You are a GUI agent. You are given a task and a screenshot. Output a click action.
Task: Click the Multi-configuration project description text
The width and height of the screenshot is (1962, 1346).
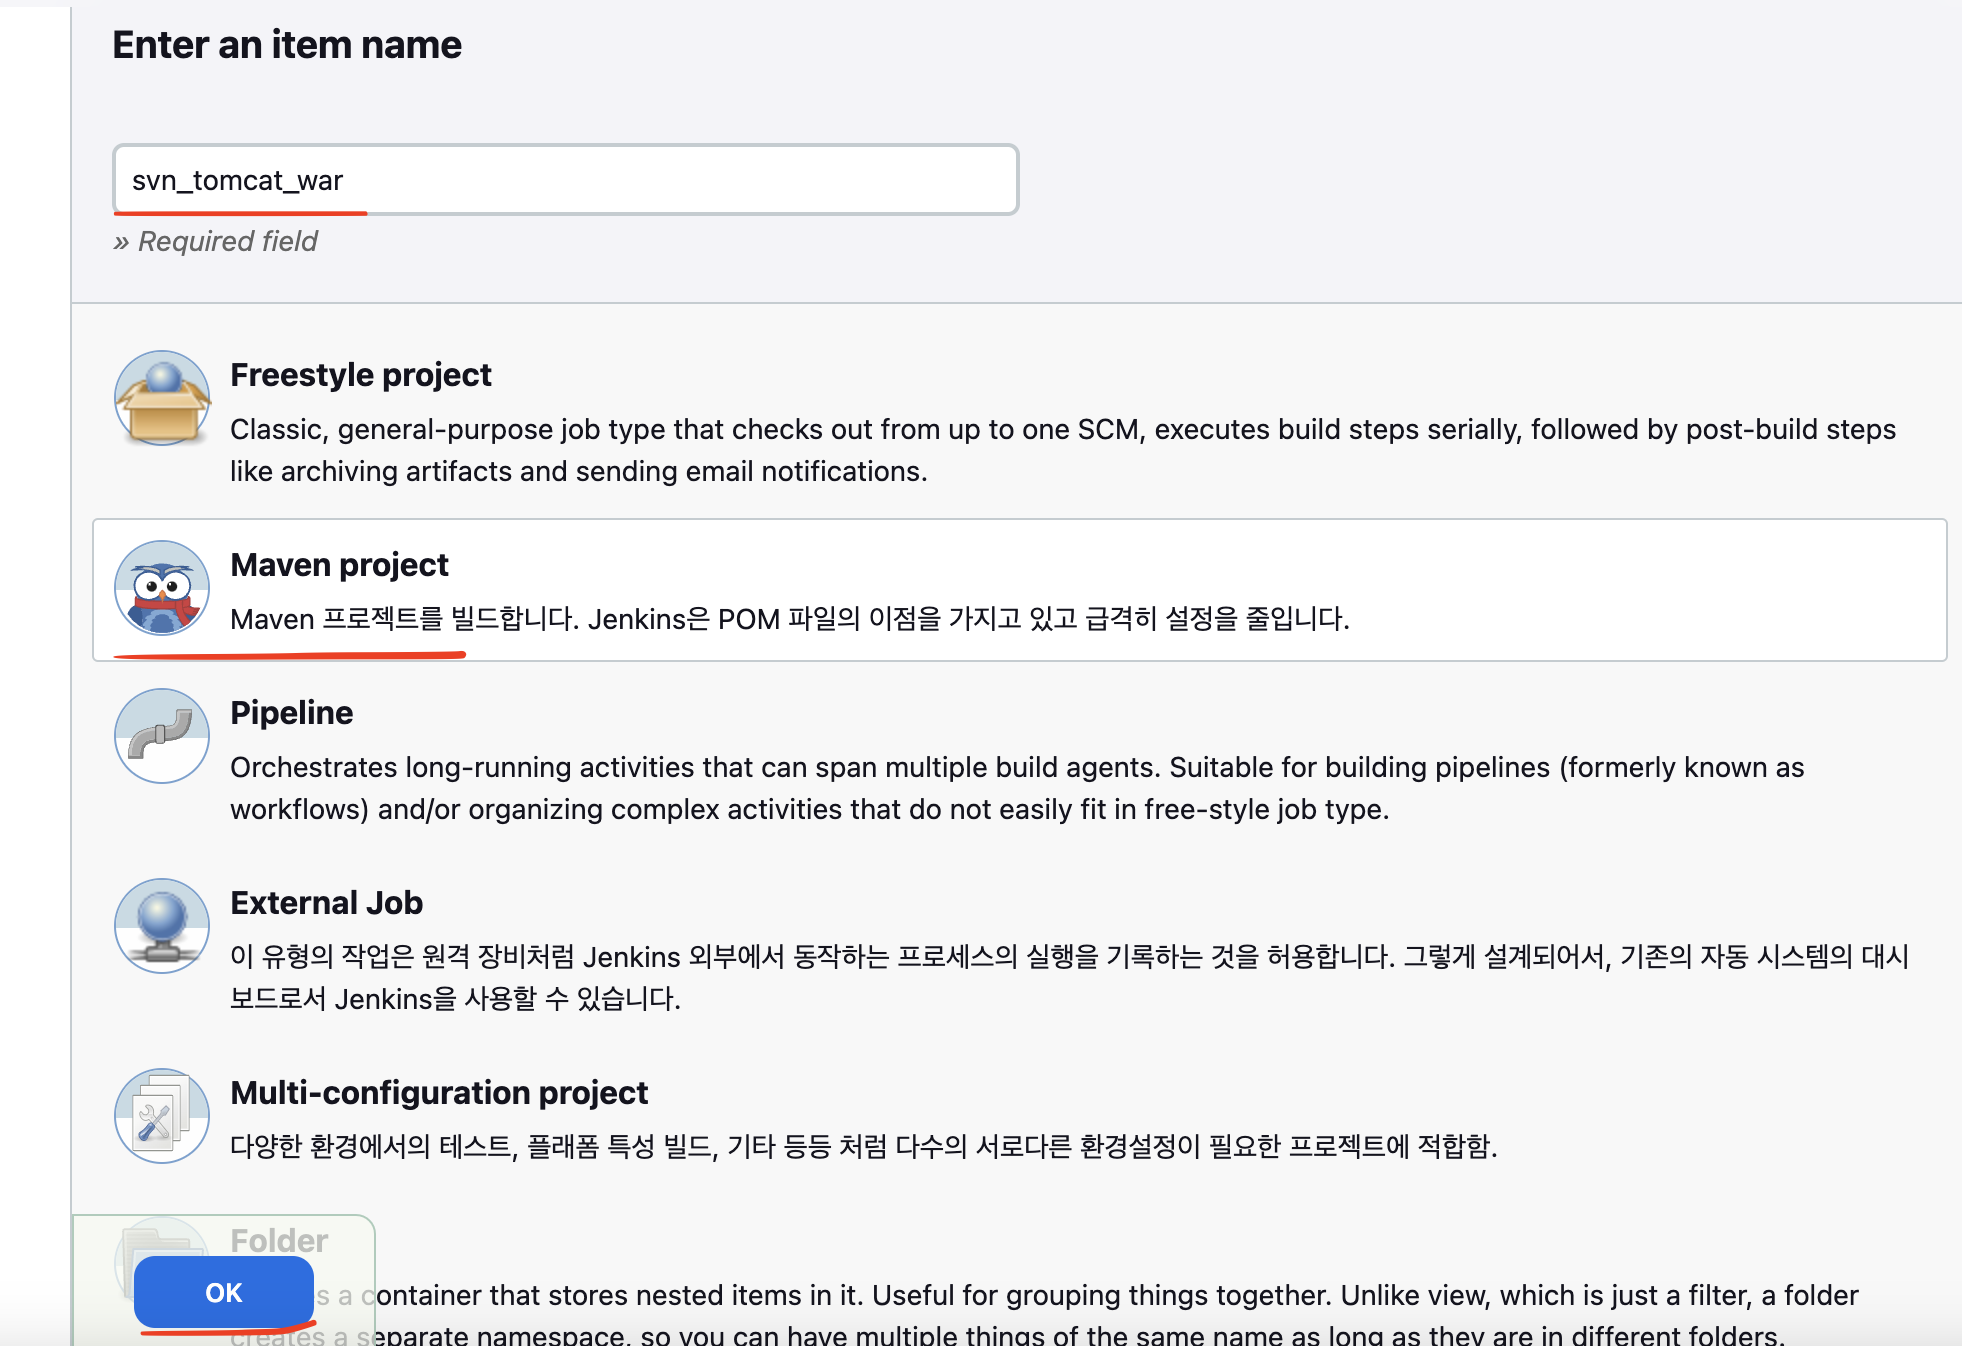[x=863, y=1146]
